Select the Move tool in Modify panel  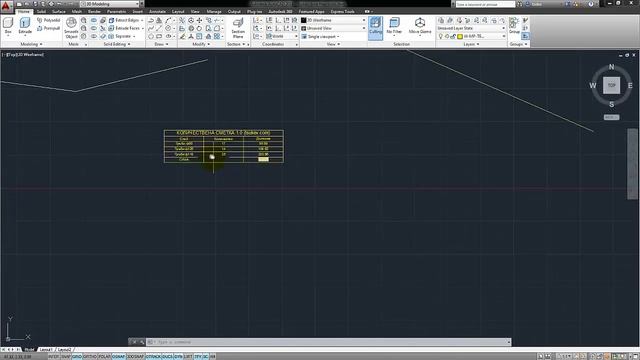200,20
